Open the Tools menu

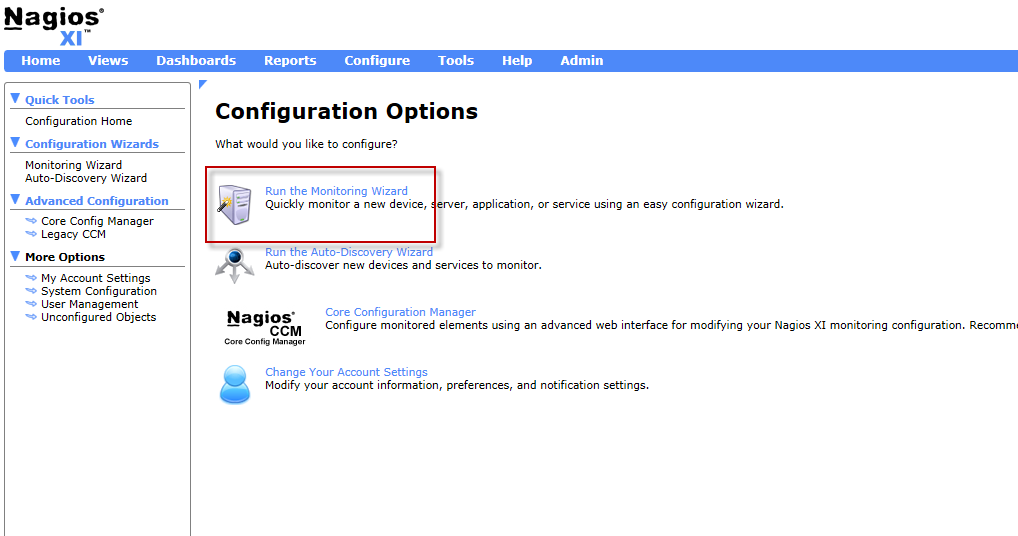pyautogui.click(x=456, y=60)
